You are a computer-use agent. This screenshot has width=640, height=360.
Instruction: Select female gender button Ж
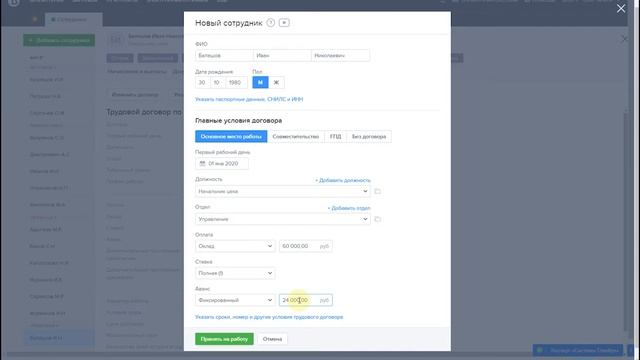276,82
